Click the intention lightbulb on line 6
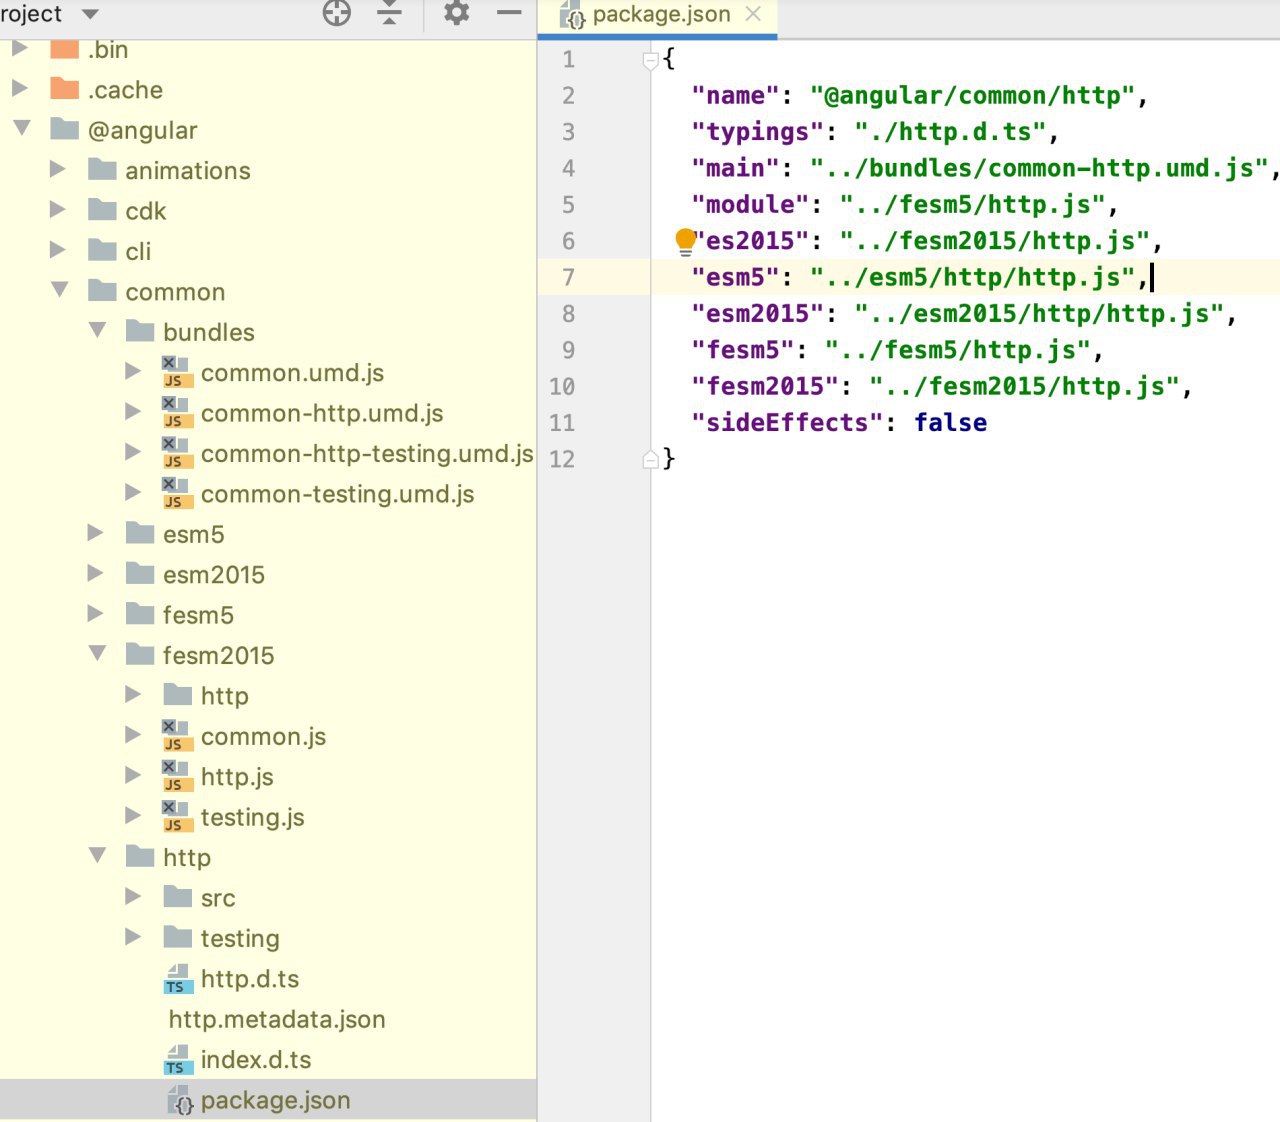The width and height of the screenshot is (1280, 1122). pos(685,241)
